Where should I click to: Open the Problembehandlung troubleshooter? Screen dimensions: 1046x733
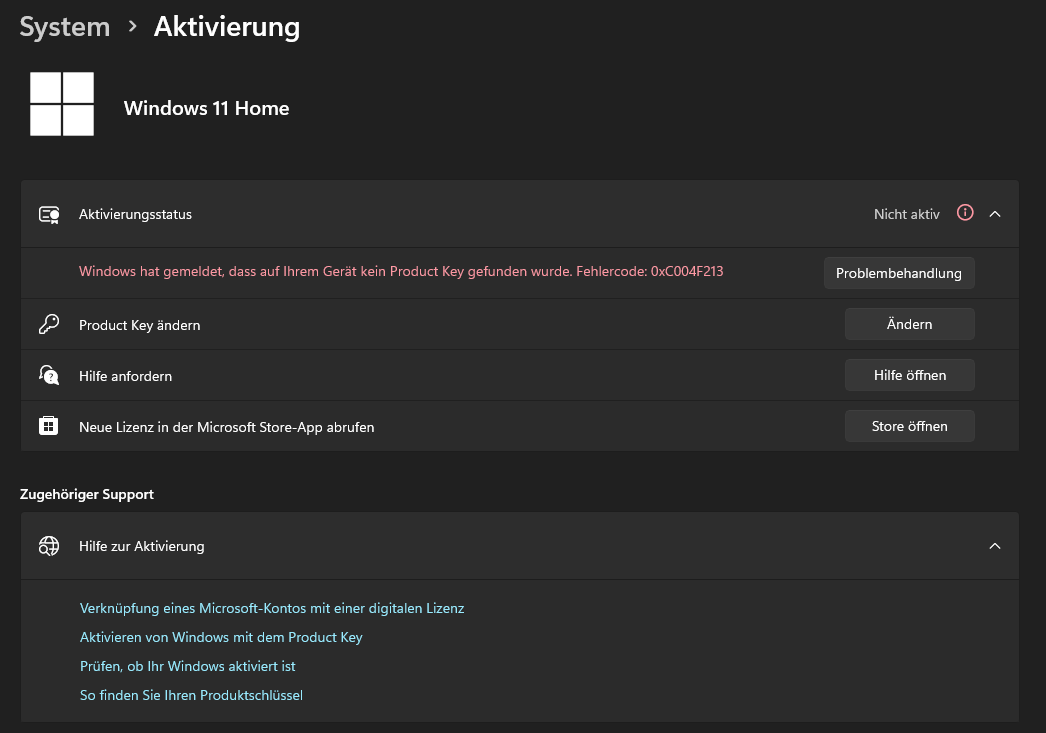coord(899,273)
